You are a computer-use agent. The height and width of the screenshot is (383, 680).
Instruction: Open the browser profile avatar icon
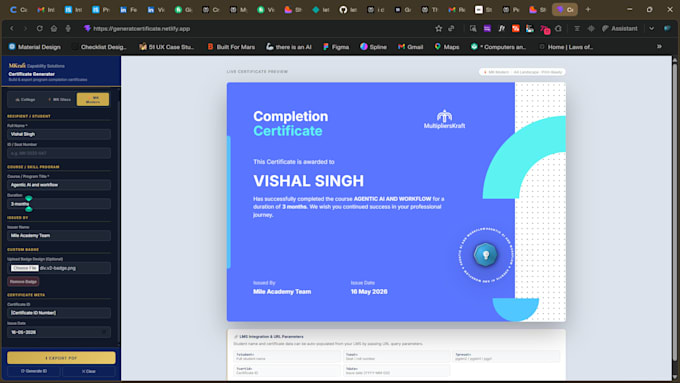click(667, 29)
